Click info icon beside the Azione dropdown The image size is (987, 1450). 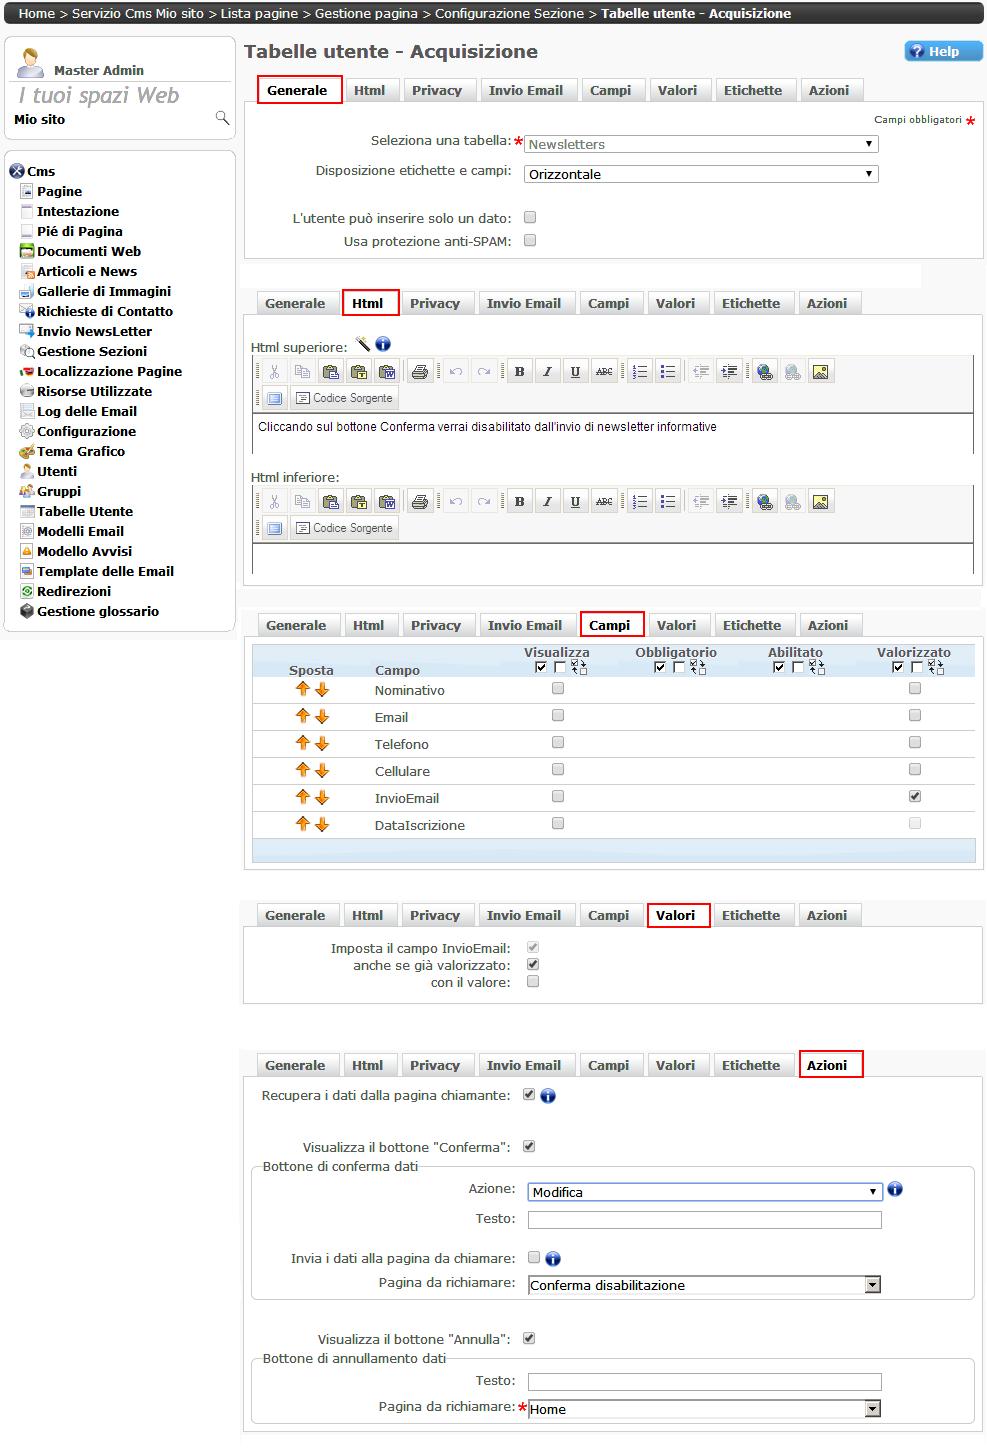click(x=895, y=1189)
